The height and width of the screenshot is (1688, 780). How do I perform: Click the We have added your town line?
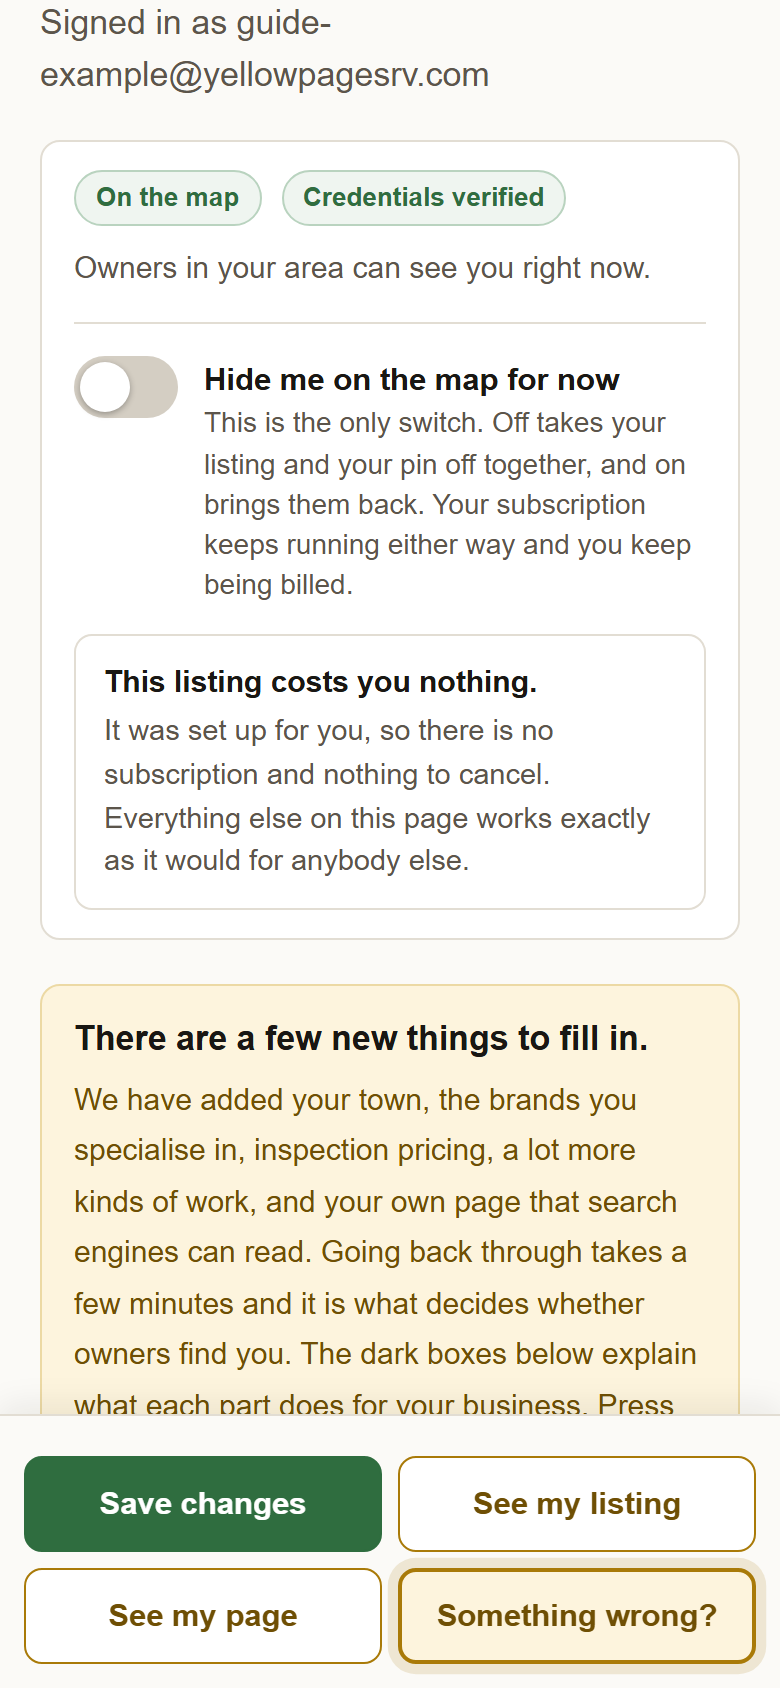click(355, 1100)
